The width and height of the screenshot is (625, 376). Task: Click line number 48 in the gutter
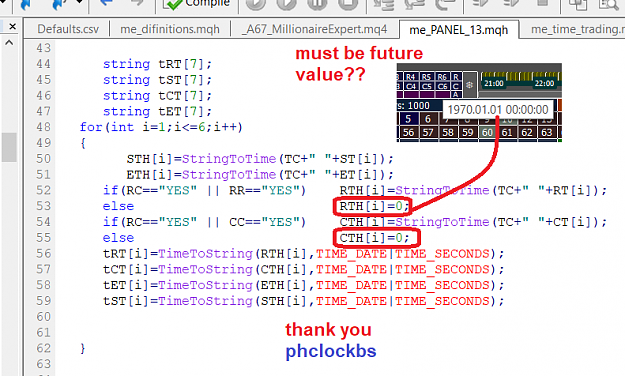pos(43,127)
